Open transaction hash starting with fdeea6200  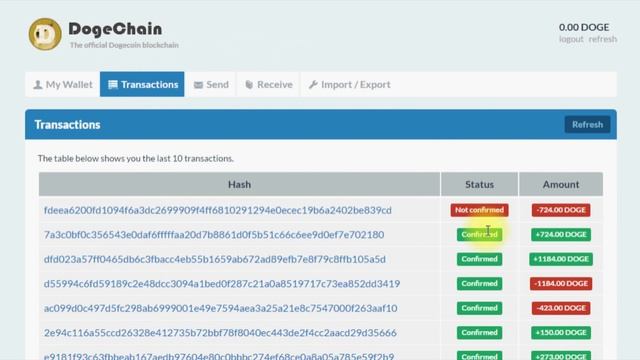[x=218, y=210]
